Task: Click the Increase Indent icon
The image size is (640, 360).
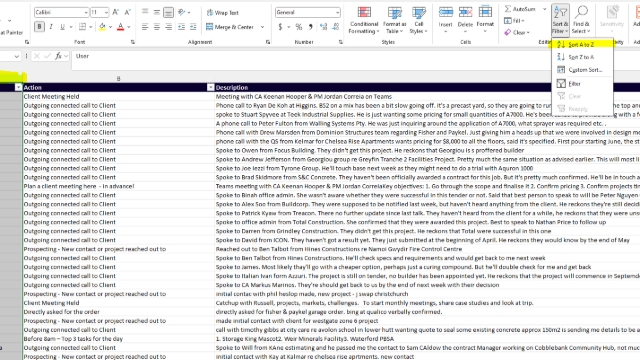Action: (193, 27)
